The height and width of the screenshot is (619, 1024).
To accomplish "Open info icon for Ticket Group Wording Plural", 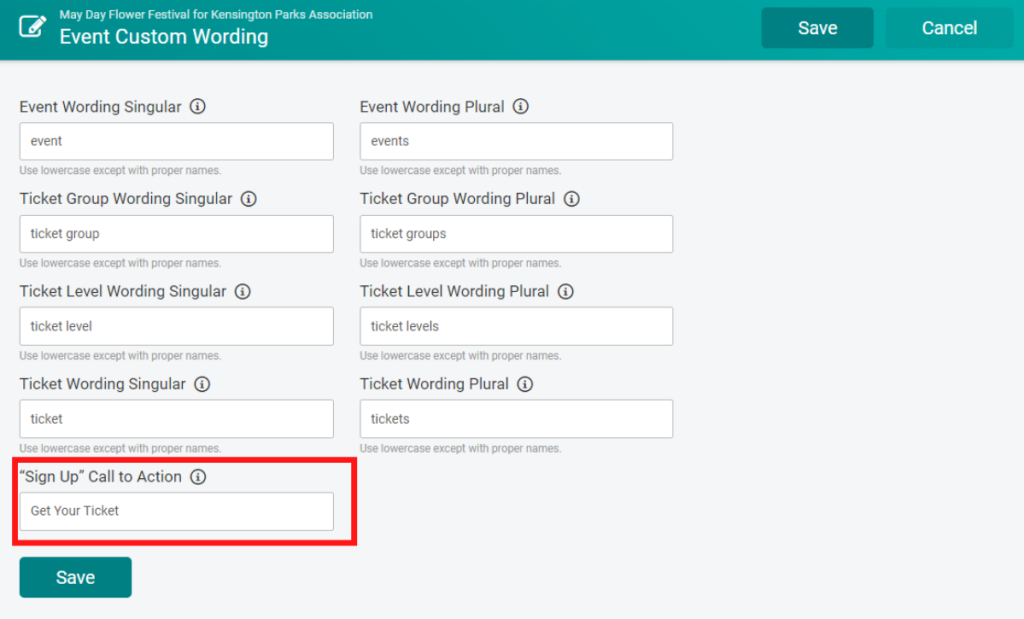I will [571, 199].
